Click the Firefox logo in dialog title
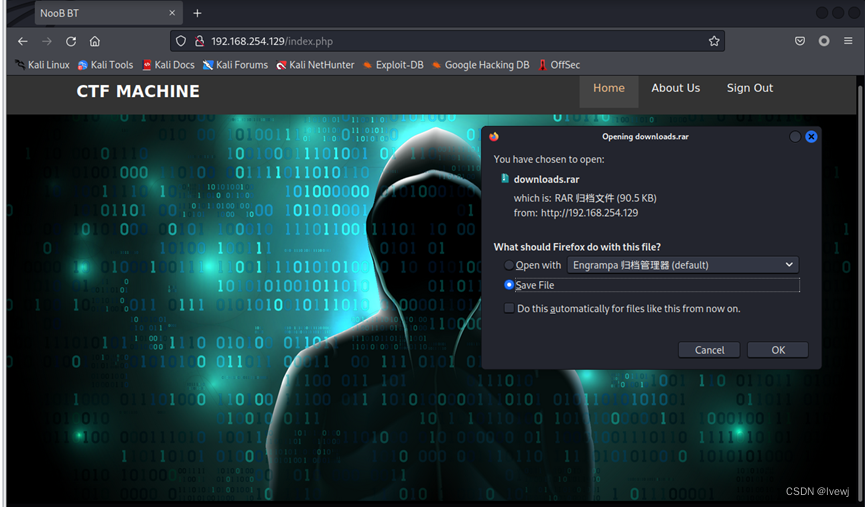 (494, 136)
